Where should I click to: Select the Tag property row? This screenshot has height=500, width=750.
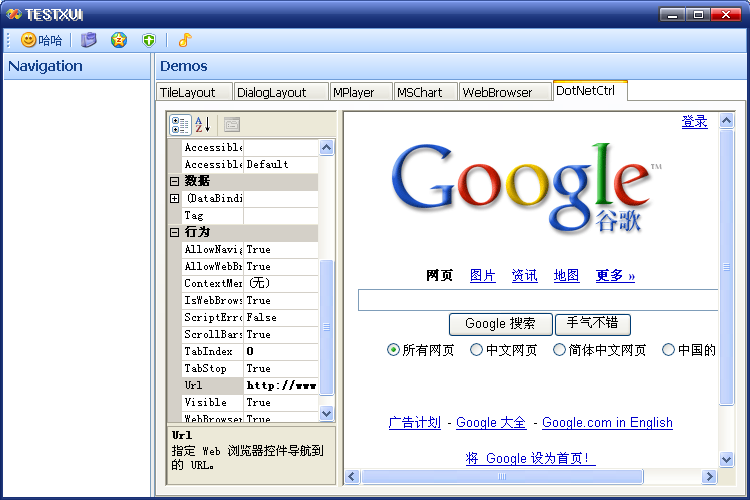250,216
